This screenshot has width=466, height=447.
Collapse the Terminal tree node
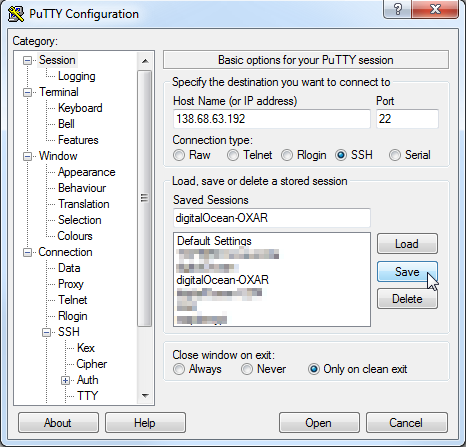coord(27,92)
